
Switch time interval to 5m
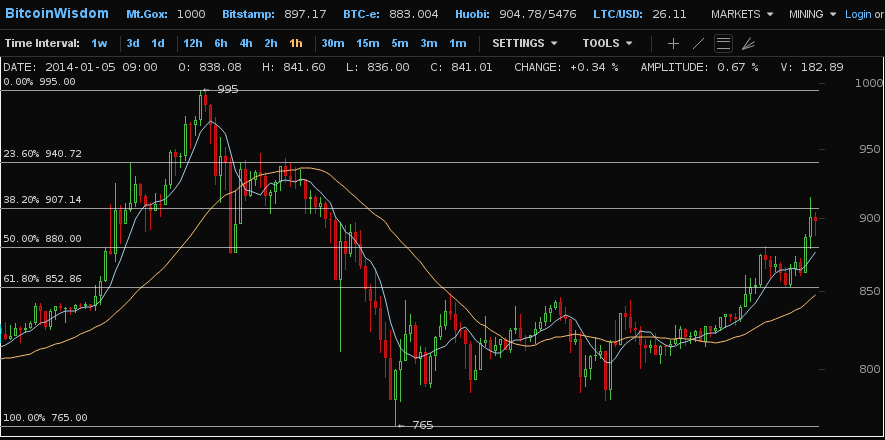400,43
